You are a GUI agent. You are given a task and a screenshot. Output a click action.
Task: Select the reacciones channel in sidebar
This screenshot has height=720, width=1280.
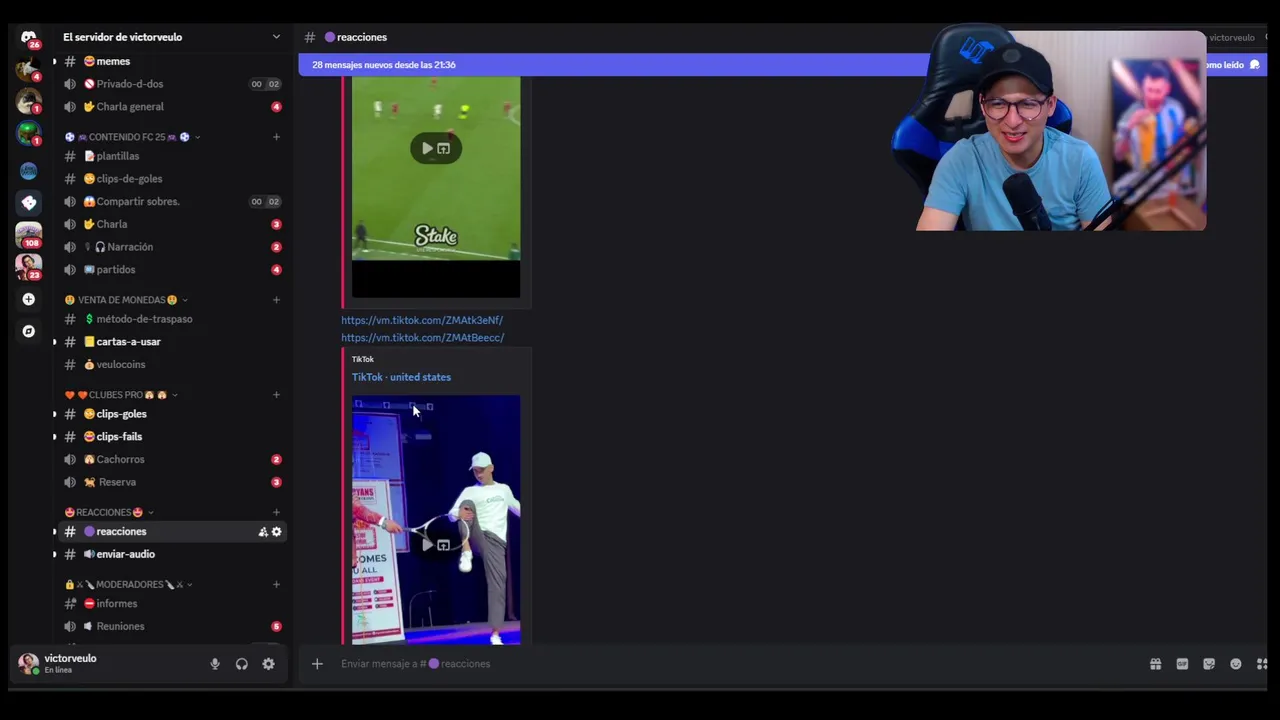(172, 532)
